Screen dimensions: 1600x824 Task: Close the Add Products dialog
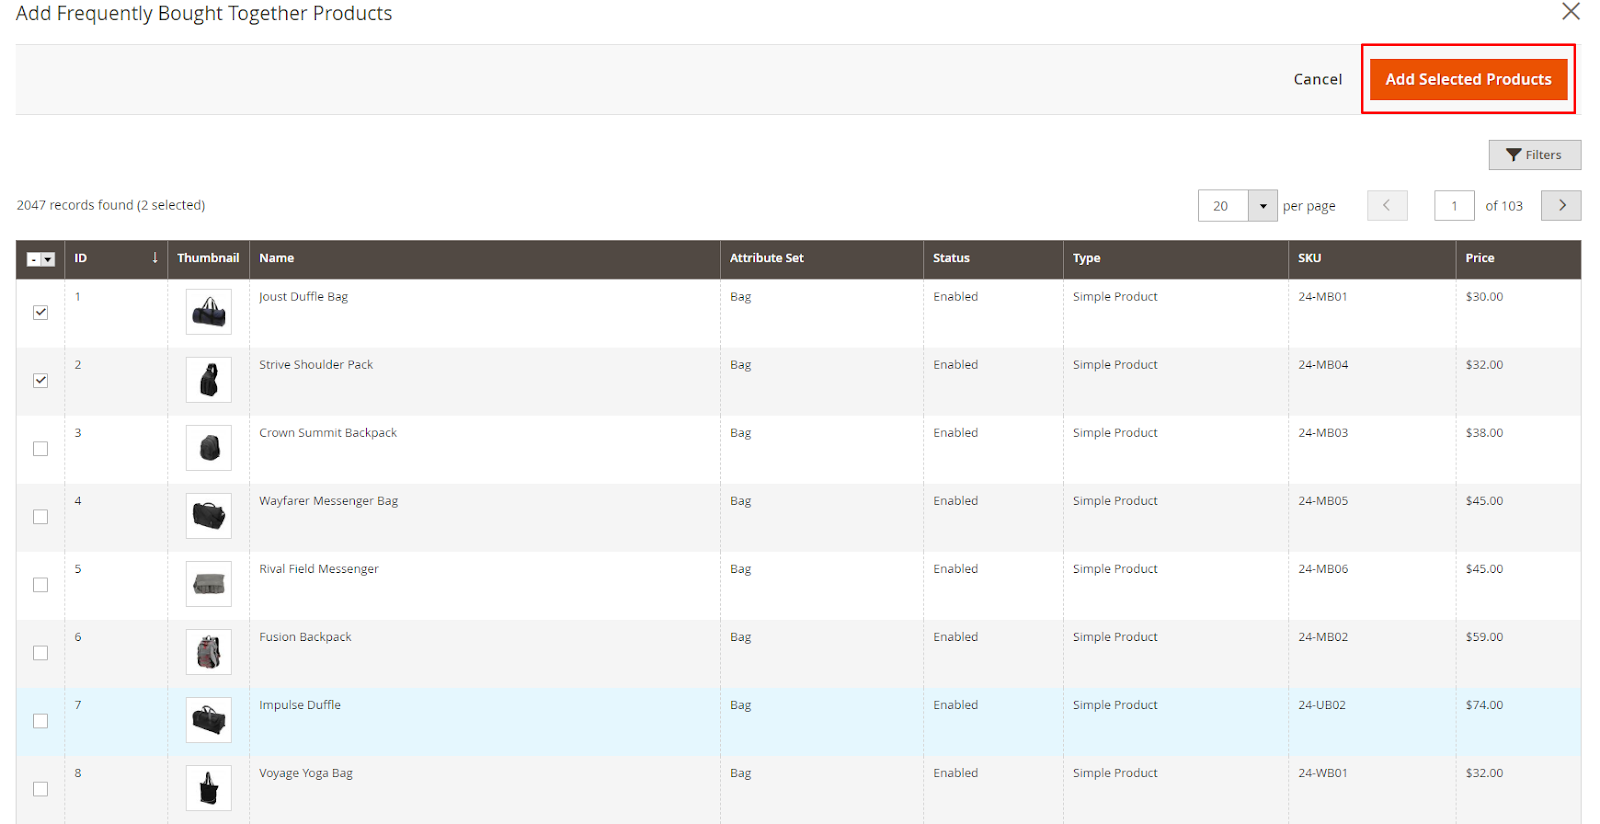coord(1571,12)
